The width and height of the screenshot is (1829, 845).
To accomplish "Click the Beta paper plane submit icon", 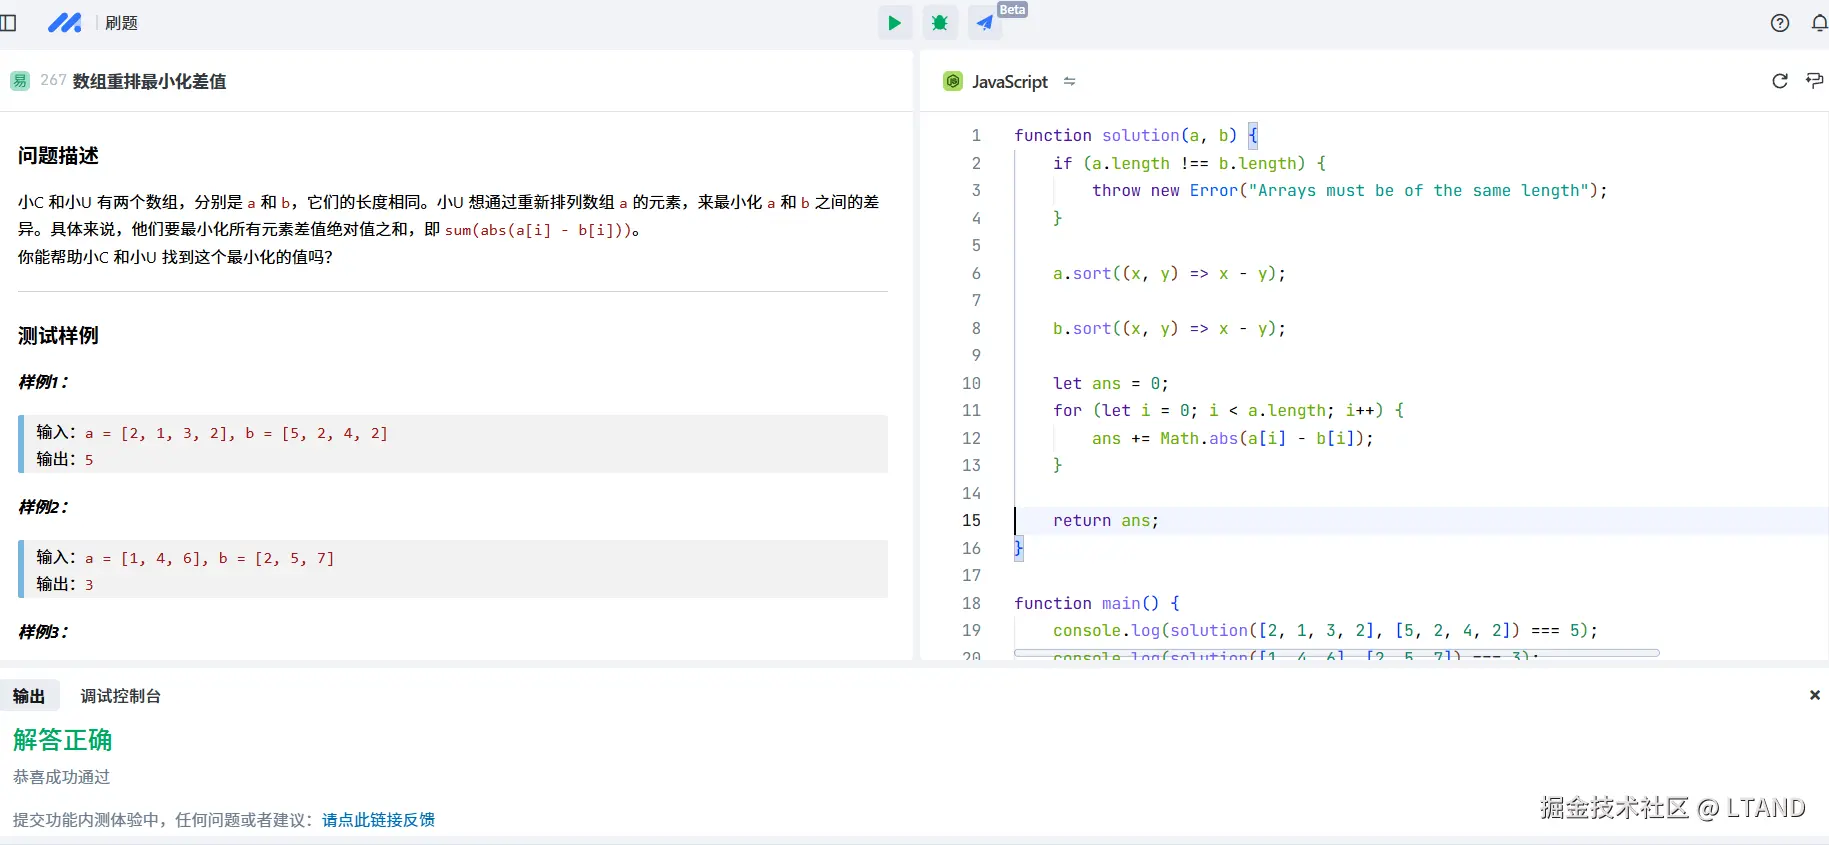I will (985, 23).
